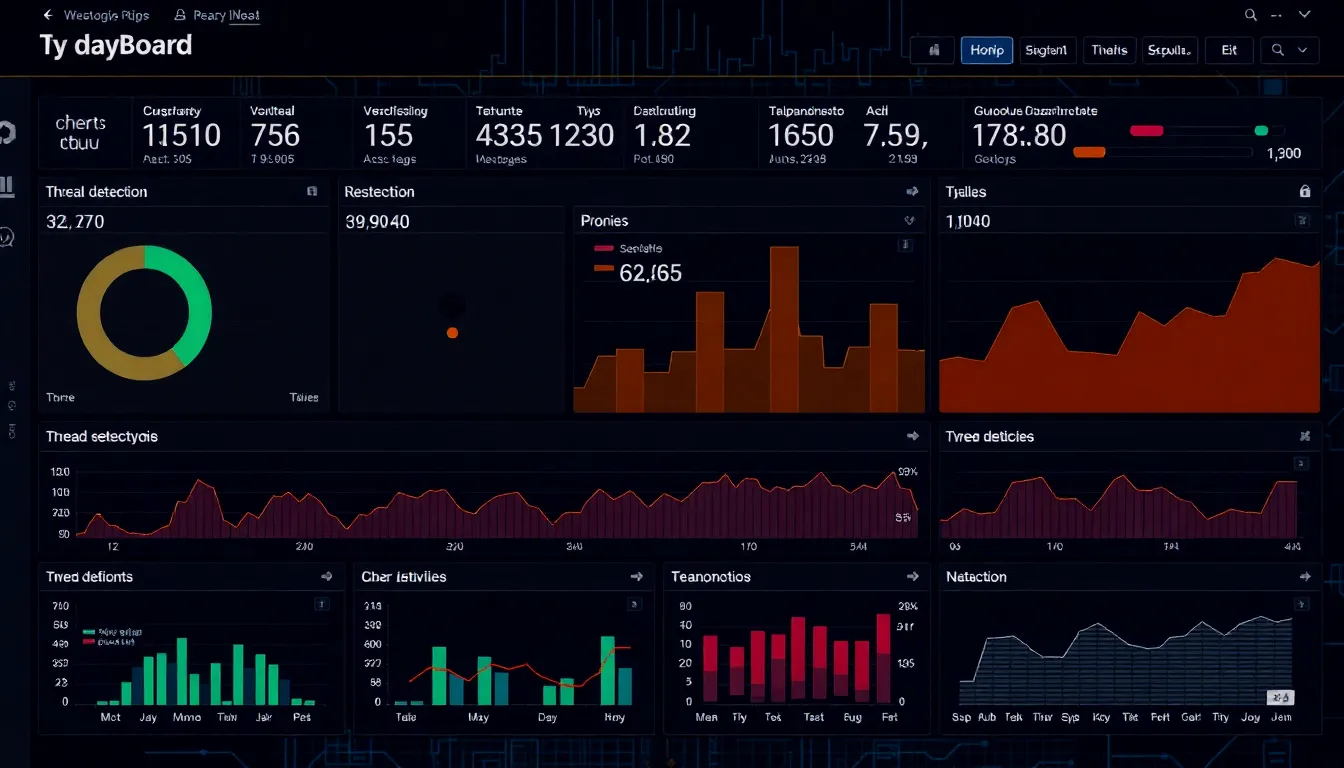Viewport: 1344px width, 768px height.
Task: Switch to the Sigtent tab
Action: tap(1047, 49)
